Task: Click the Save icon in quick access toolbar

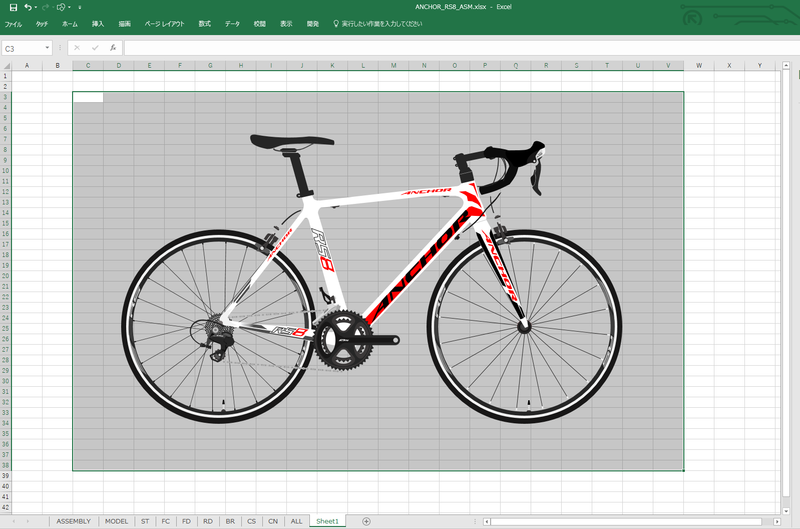Action: (13, 7)
